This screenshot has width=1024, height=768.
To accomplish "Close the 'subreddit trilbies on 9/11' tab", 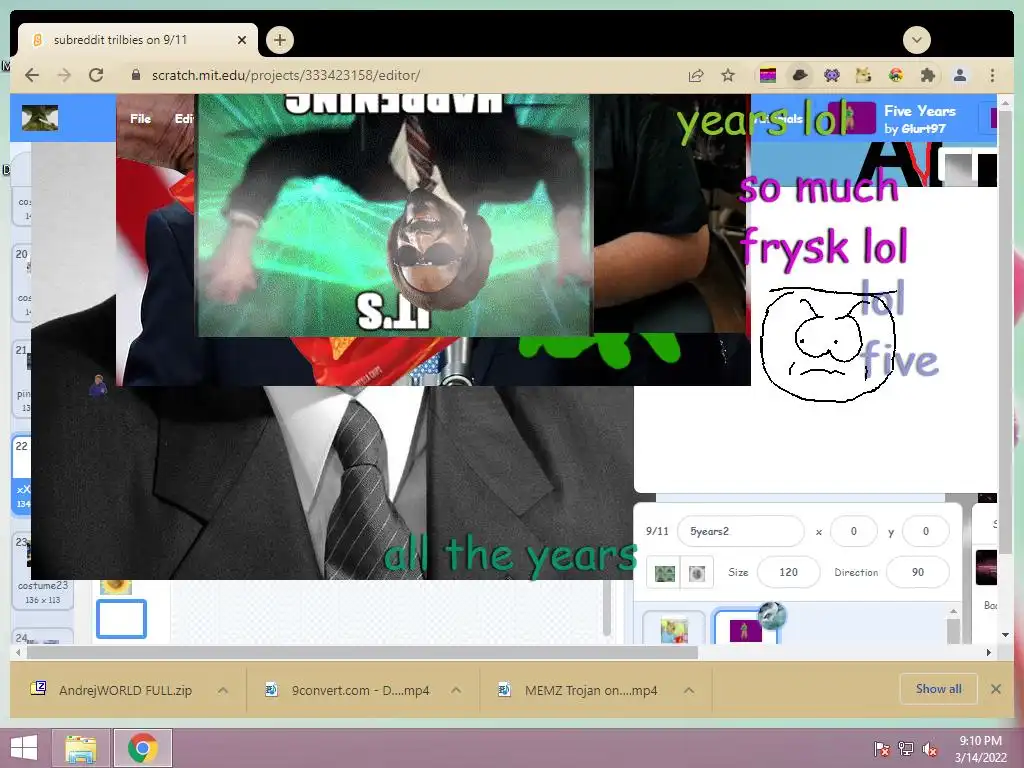I will [242, 40].
